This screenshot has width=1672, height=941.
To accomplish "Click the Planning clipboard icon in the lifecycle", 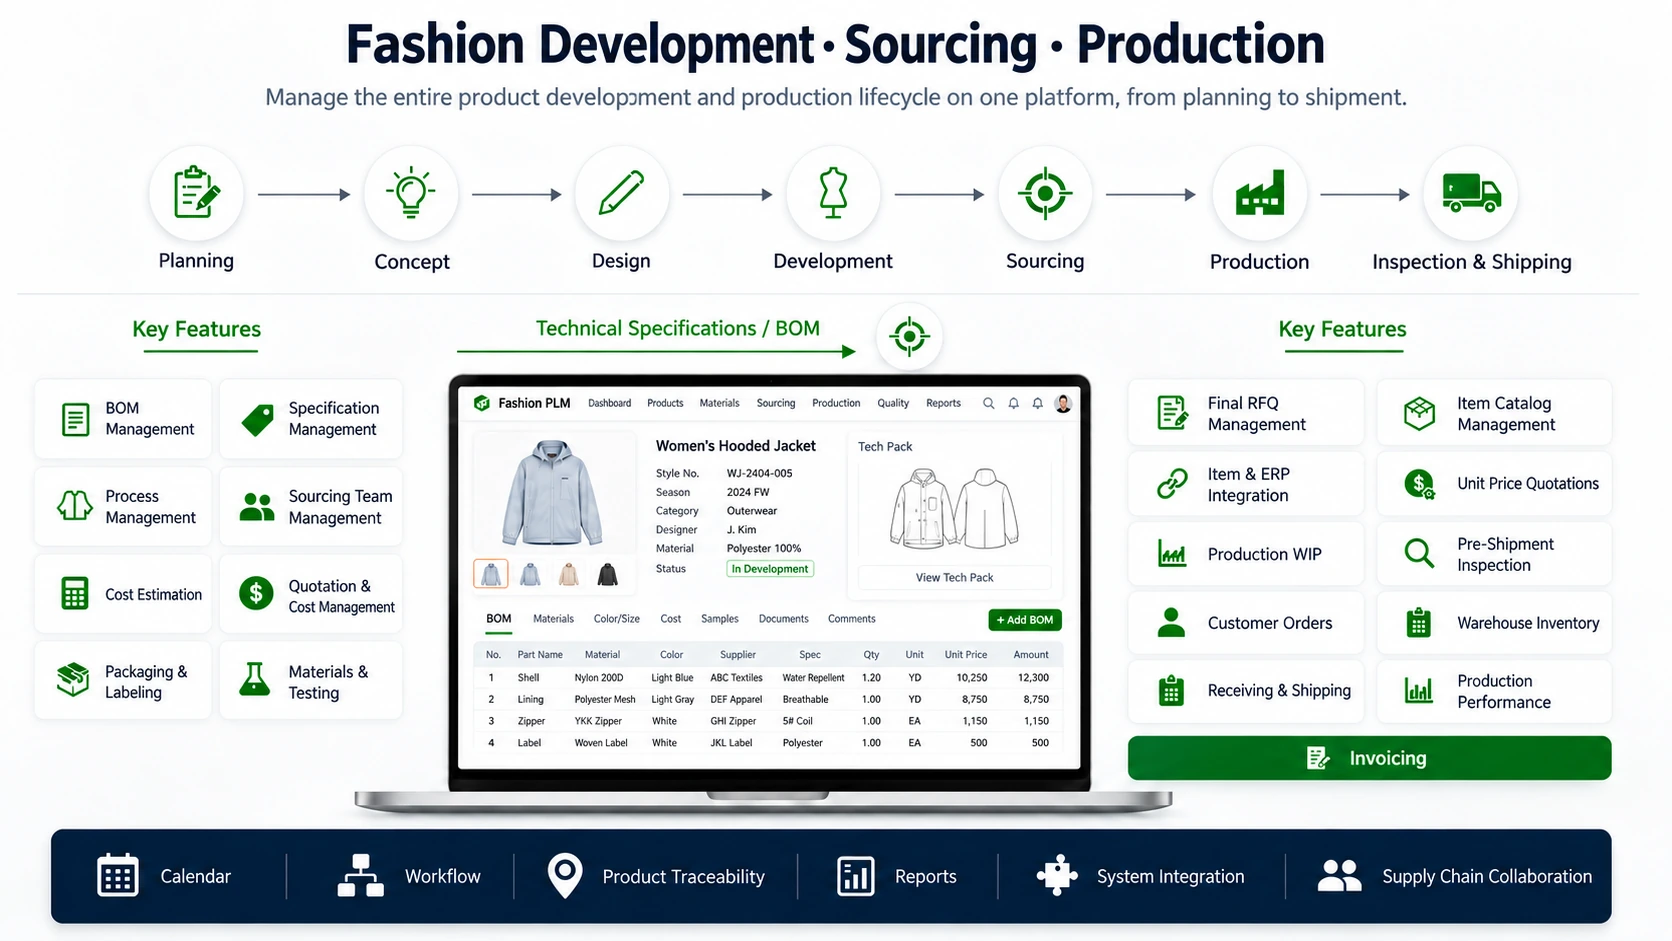I will 196,193.
